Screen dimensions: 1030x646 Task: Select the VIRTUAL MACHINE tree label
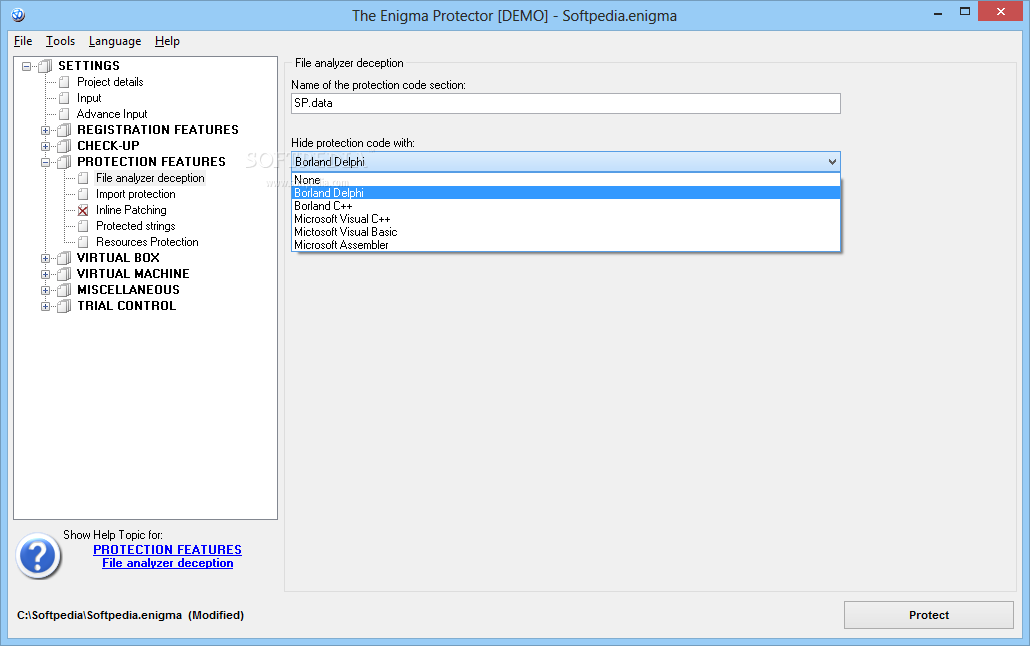point(133,274)
